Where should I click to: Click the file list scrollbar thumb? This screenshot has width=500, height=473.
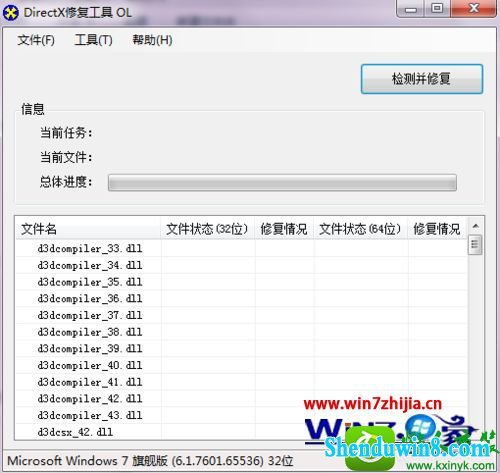(x=475, y=245)
